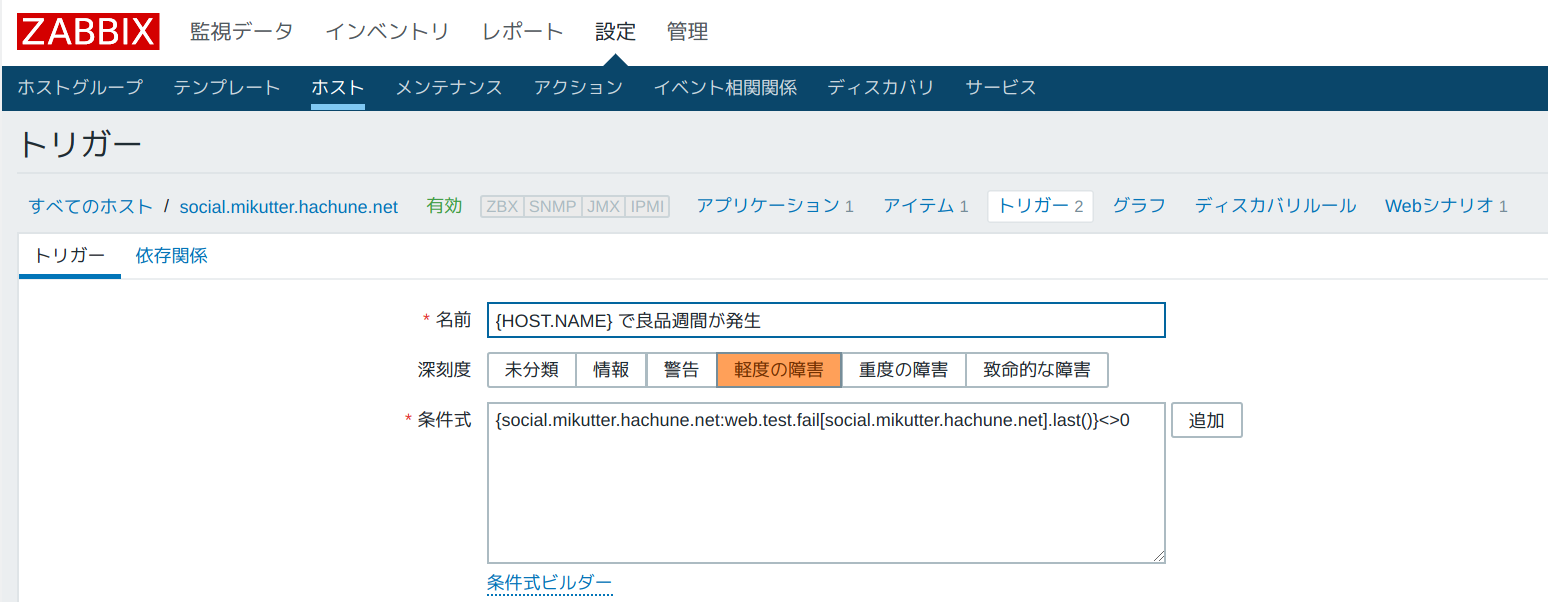Open the メンテナンス section
The image size is (1548, 602).
click(x=448, y=87)
